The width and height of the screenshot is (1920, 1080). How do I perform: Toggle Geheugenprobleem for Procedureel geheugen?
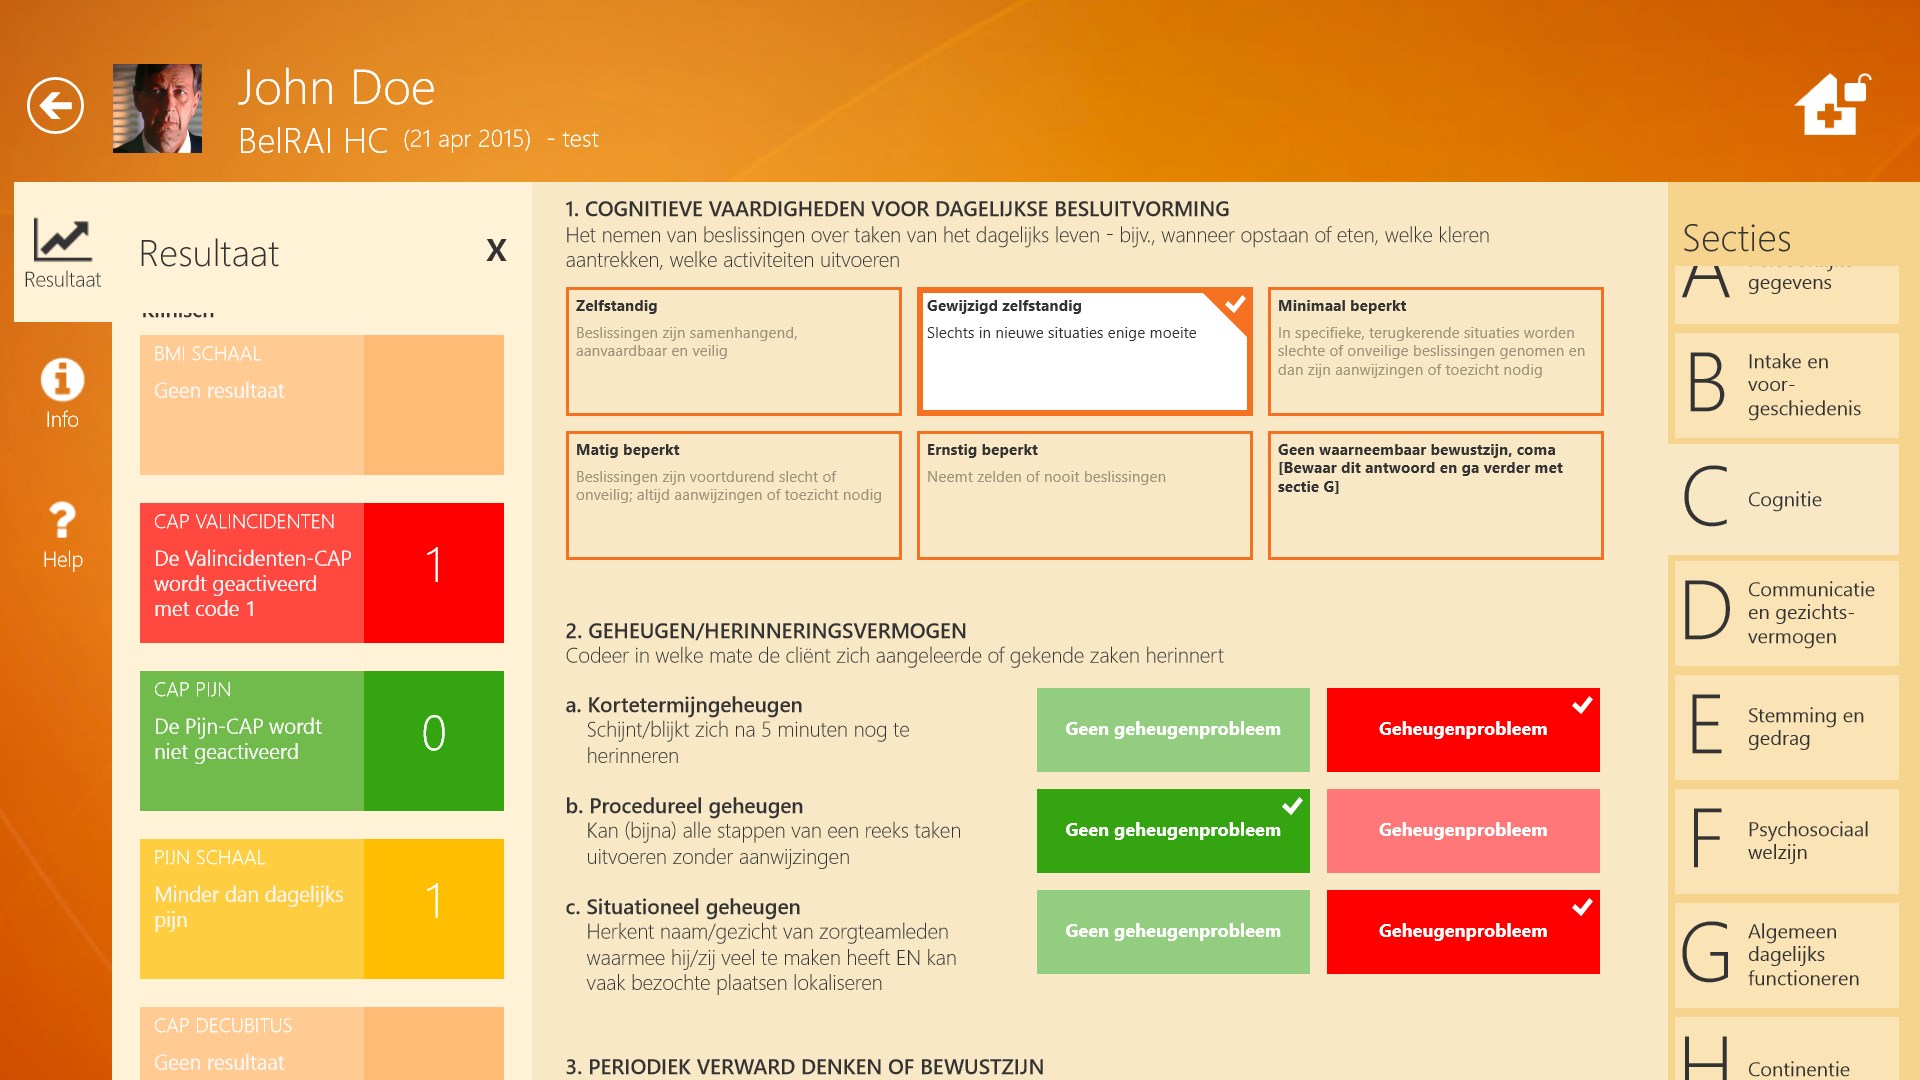[1462, 831]
